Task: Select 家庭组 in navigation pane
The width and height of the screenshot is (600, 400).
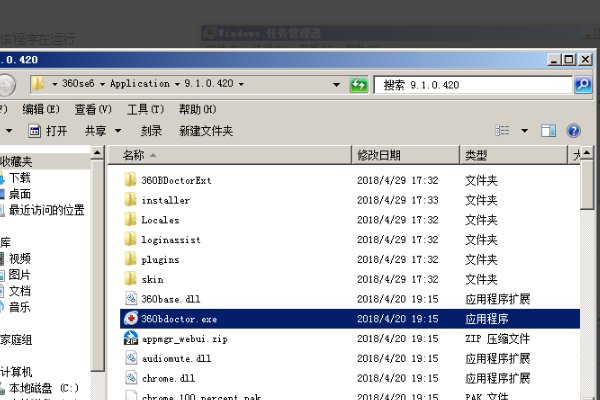Action: pos(16,340)
